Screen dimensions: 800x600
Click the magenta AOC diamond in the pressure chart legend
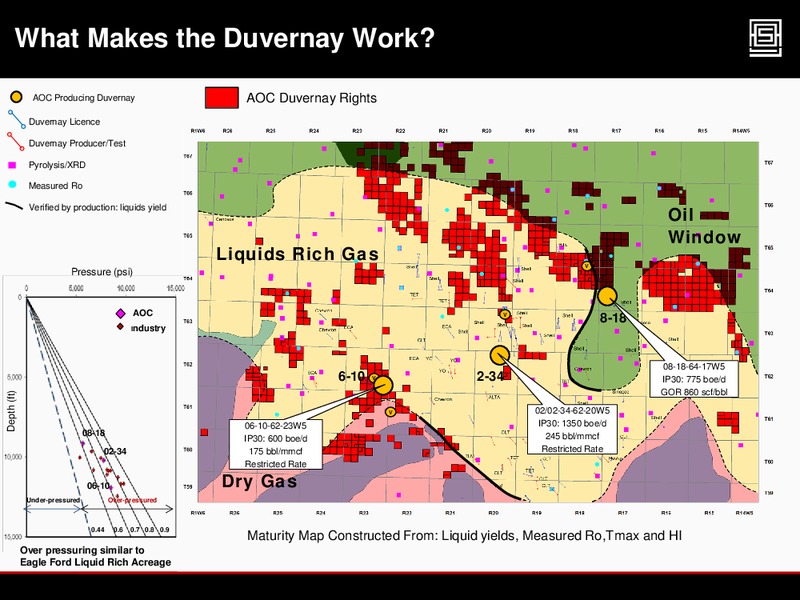pyautogui.click(x=120, y=313)
